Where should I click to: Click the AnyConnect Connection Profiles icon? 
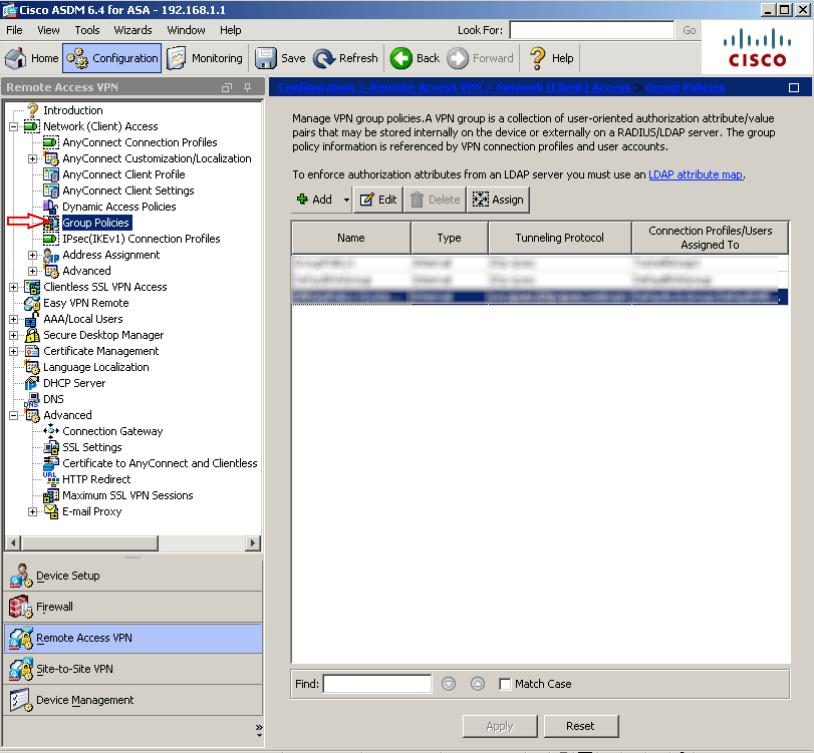[50, 142]
